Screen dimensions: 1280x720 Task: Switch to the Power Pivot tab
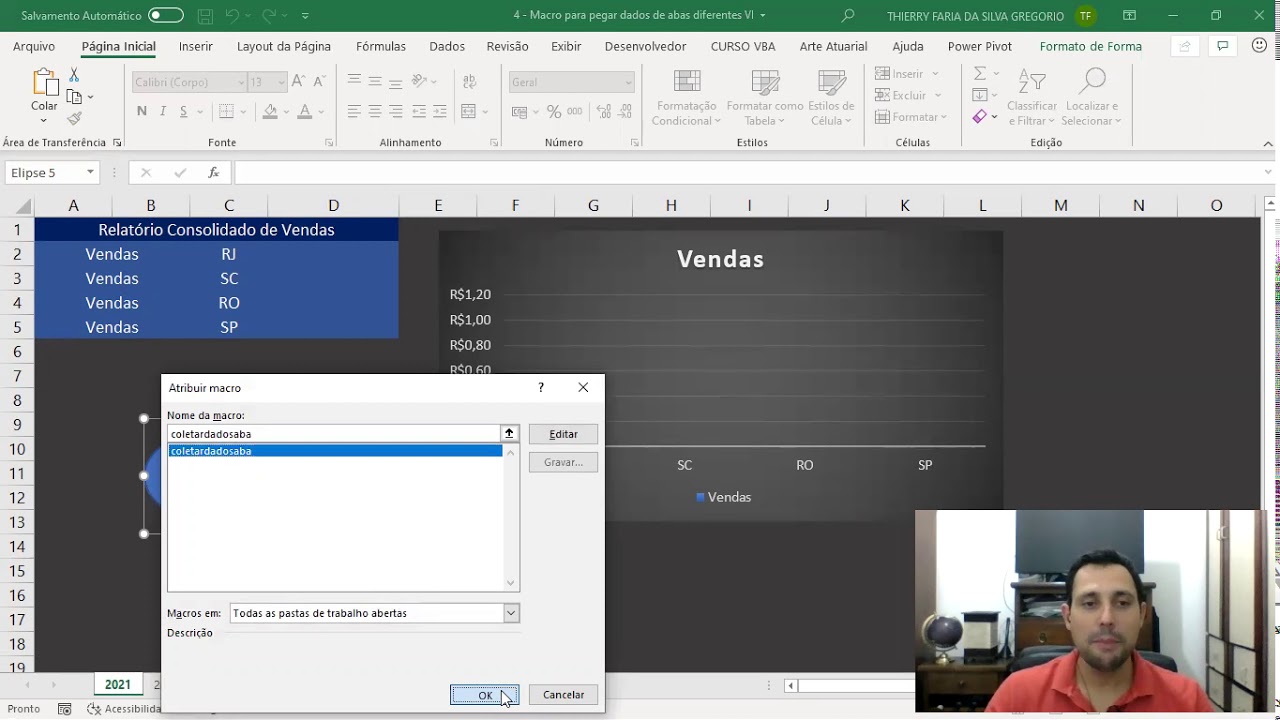980,47
